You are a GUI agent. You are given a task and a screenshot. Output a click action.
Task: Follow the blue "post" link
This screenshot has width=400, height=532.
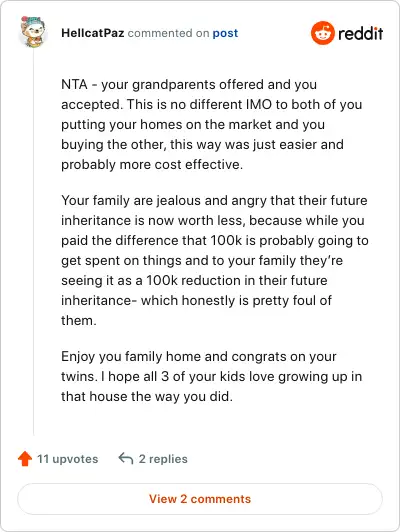(x=225, y=34)
